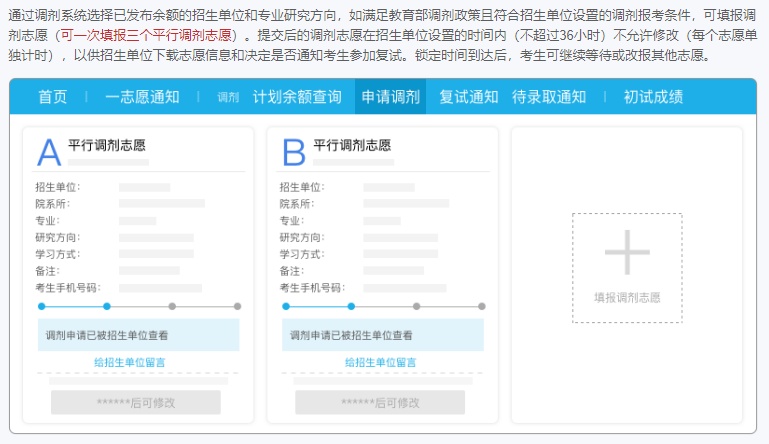Click the third gray progress dot in card B
Screen dimensions: 769x444
point(417,306)
